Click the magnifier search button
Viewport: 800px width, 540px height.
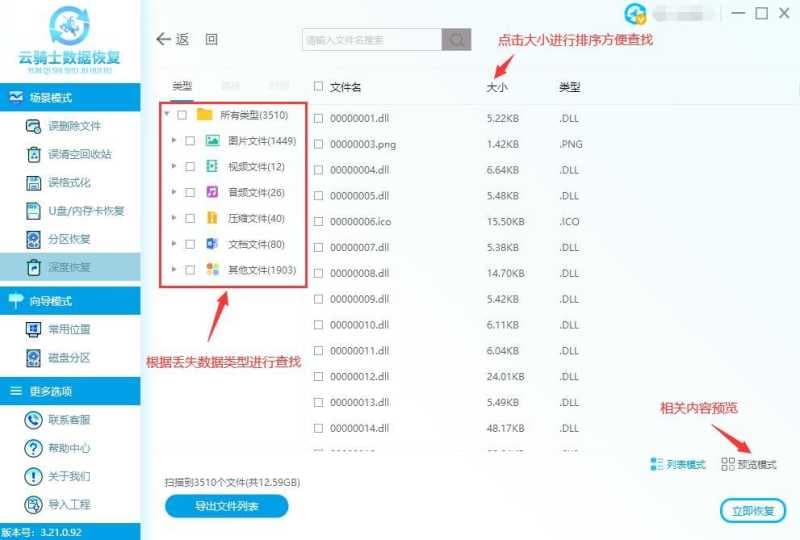tap(456, 39)
